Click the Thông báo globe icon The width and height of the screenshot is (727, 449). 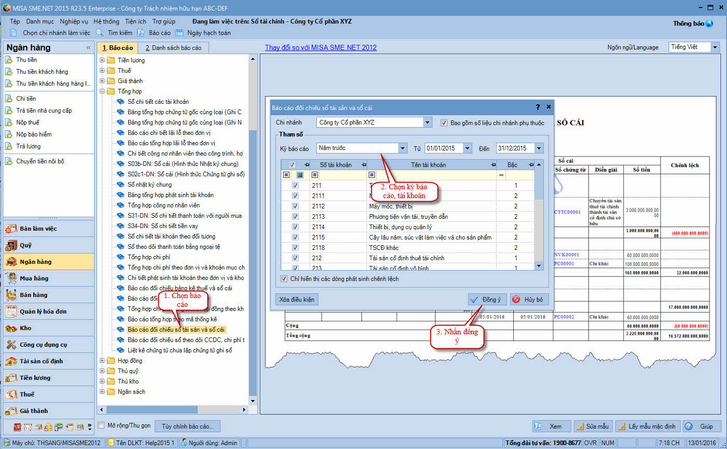(709, 24)
